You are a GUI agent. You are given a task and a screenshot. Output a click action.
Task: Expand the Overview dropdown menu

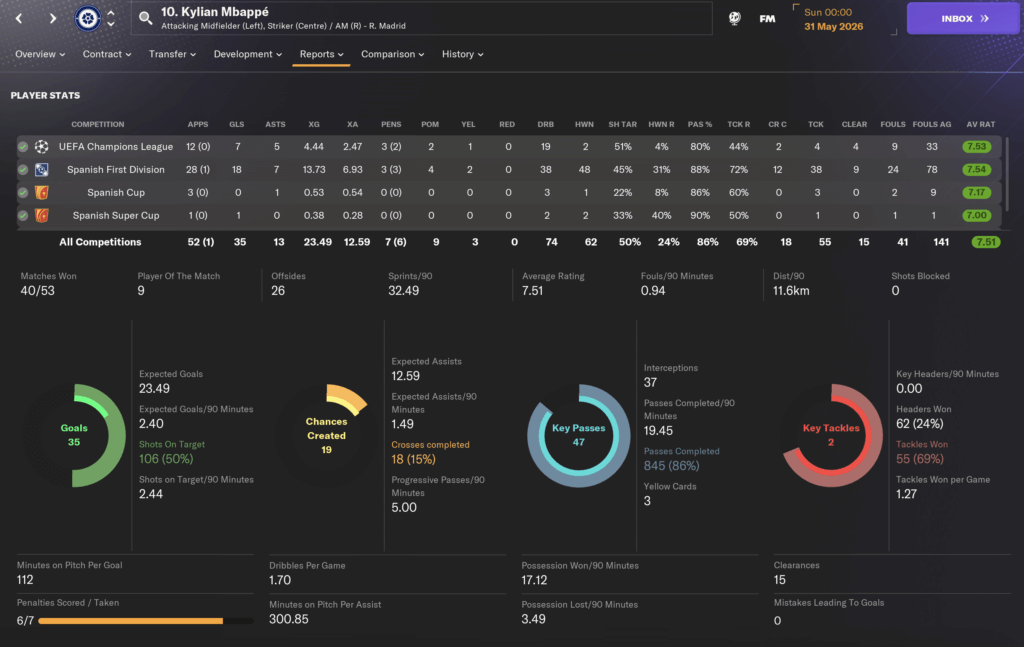[x=40, y=54]
